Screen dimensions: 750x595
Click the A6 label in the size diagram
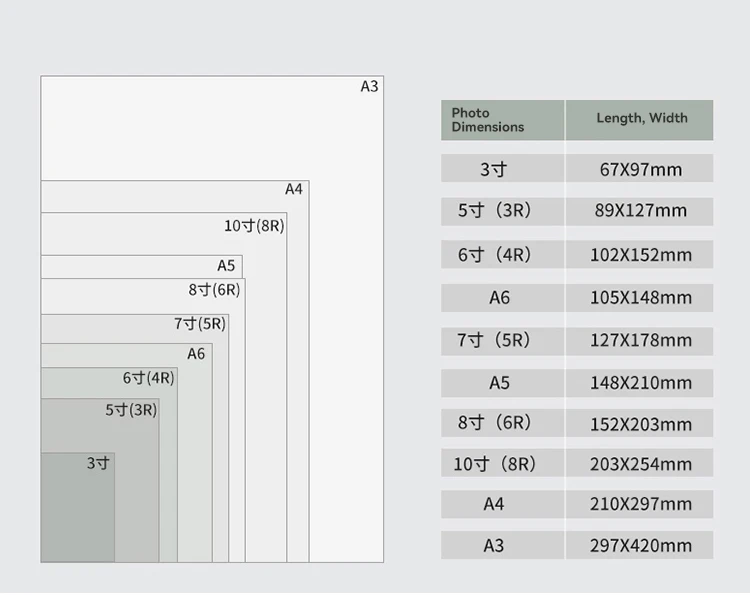(196, 354)
